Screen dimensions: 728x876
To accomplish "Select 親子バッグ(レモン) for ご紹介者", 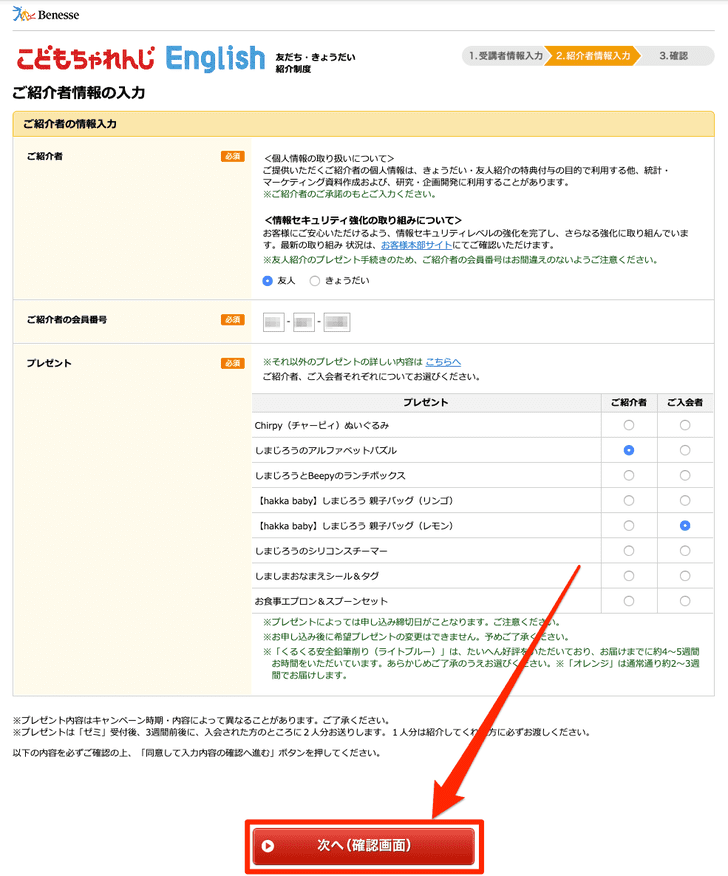I will (629, 526).
